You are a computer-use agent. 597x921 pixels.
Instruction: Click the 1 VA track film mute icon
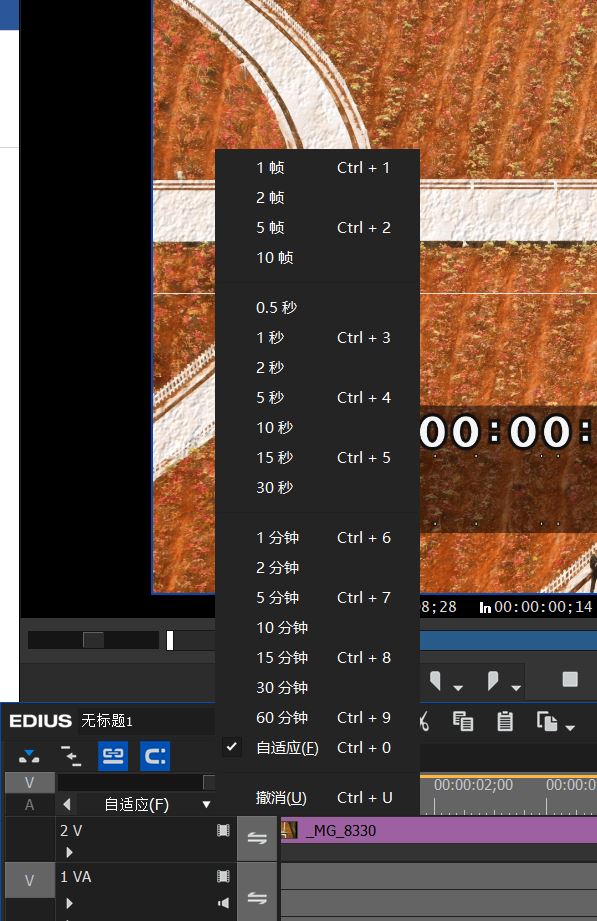point(223,876)
